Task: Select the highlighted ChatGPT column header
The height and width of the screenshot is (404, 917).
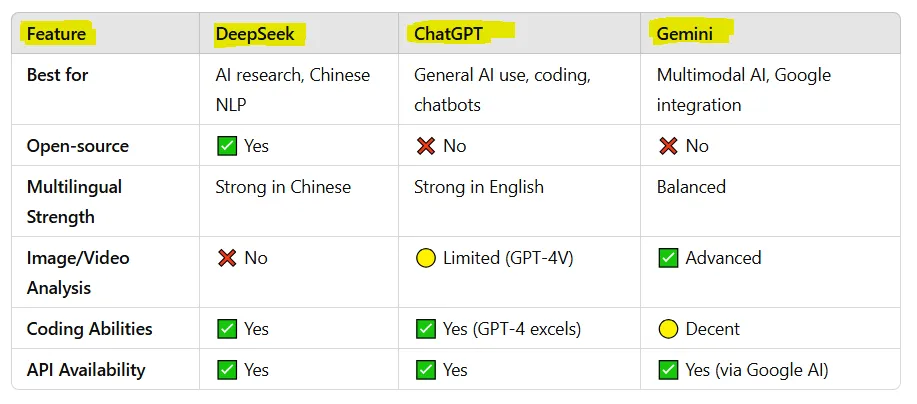Action: [x=449, y=34]
